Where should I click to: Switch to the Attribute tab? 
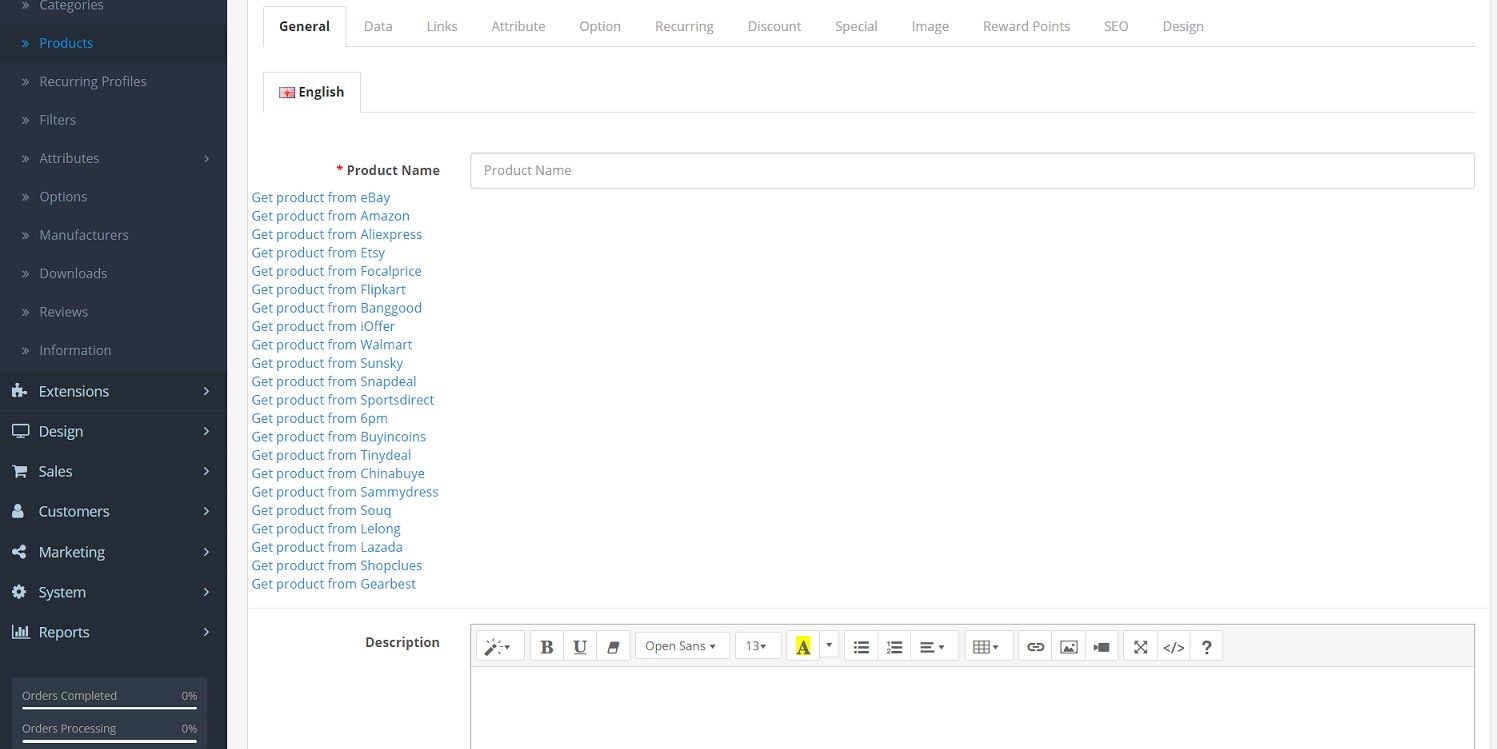coord(518,26)
